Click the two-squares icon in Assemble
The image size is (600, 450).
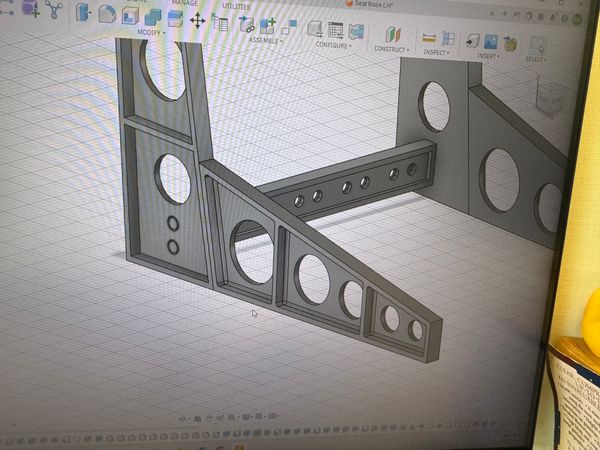pos(289,27)
